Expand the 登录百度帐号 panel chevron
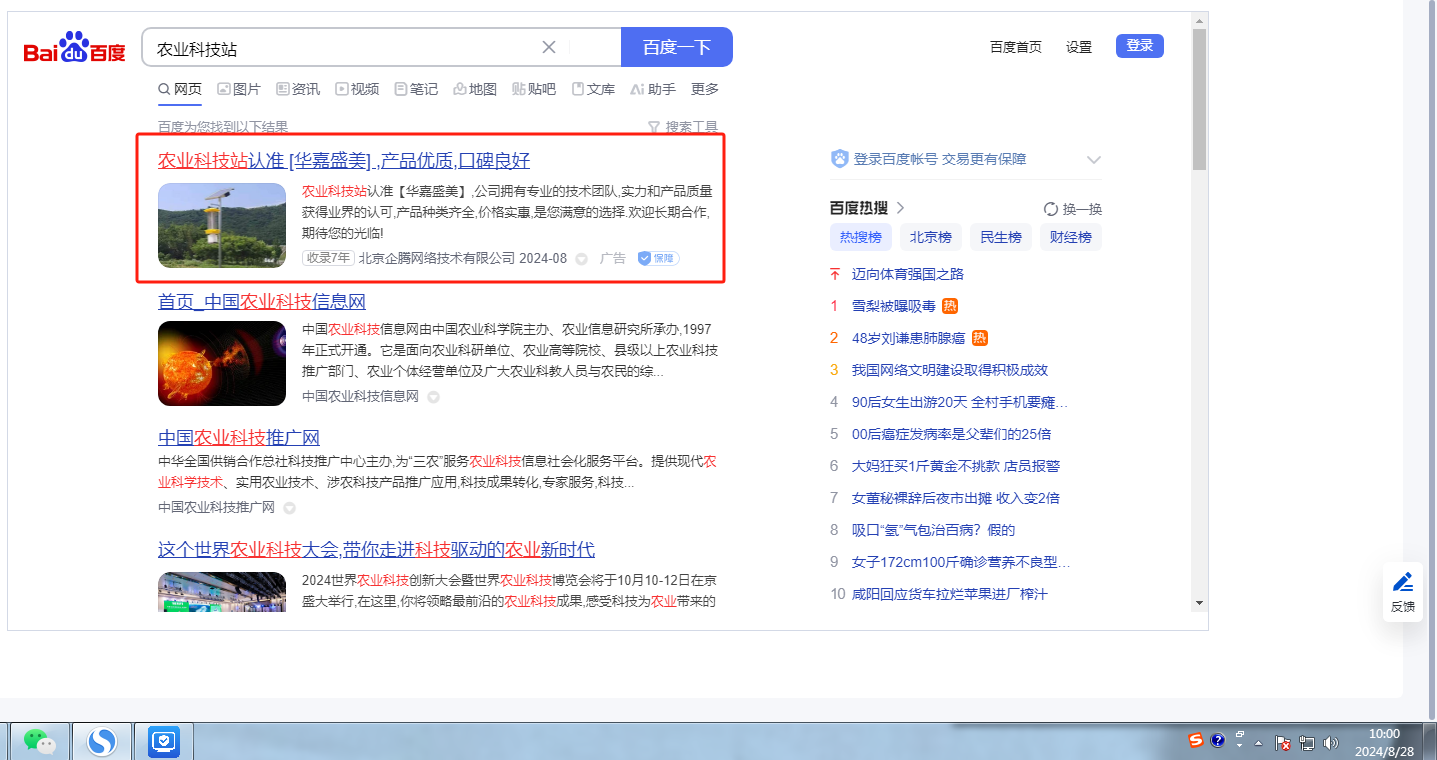The height and width of the screenshot is (760, 1437). (x=1094, y=160)
